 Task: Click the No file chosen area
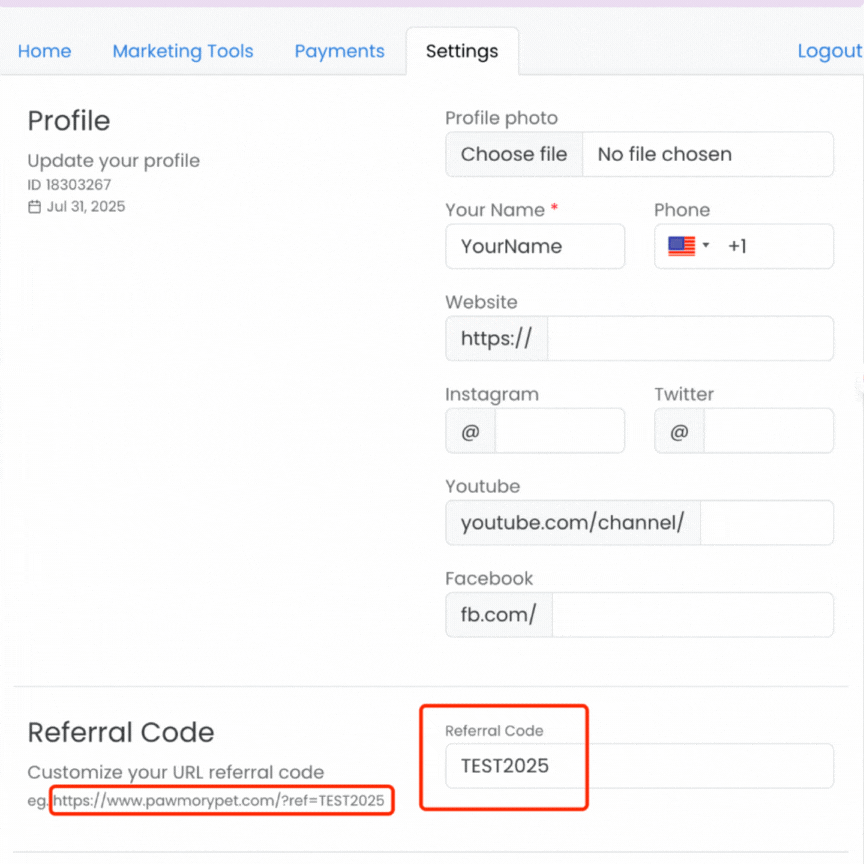coord(707,154)
